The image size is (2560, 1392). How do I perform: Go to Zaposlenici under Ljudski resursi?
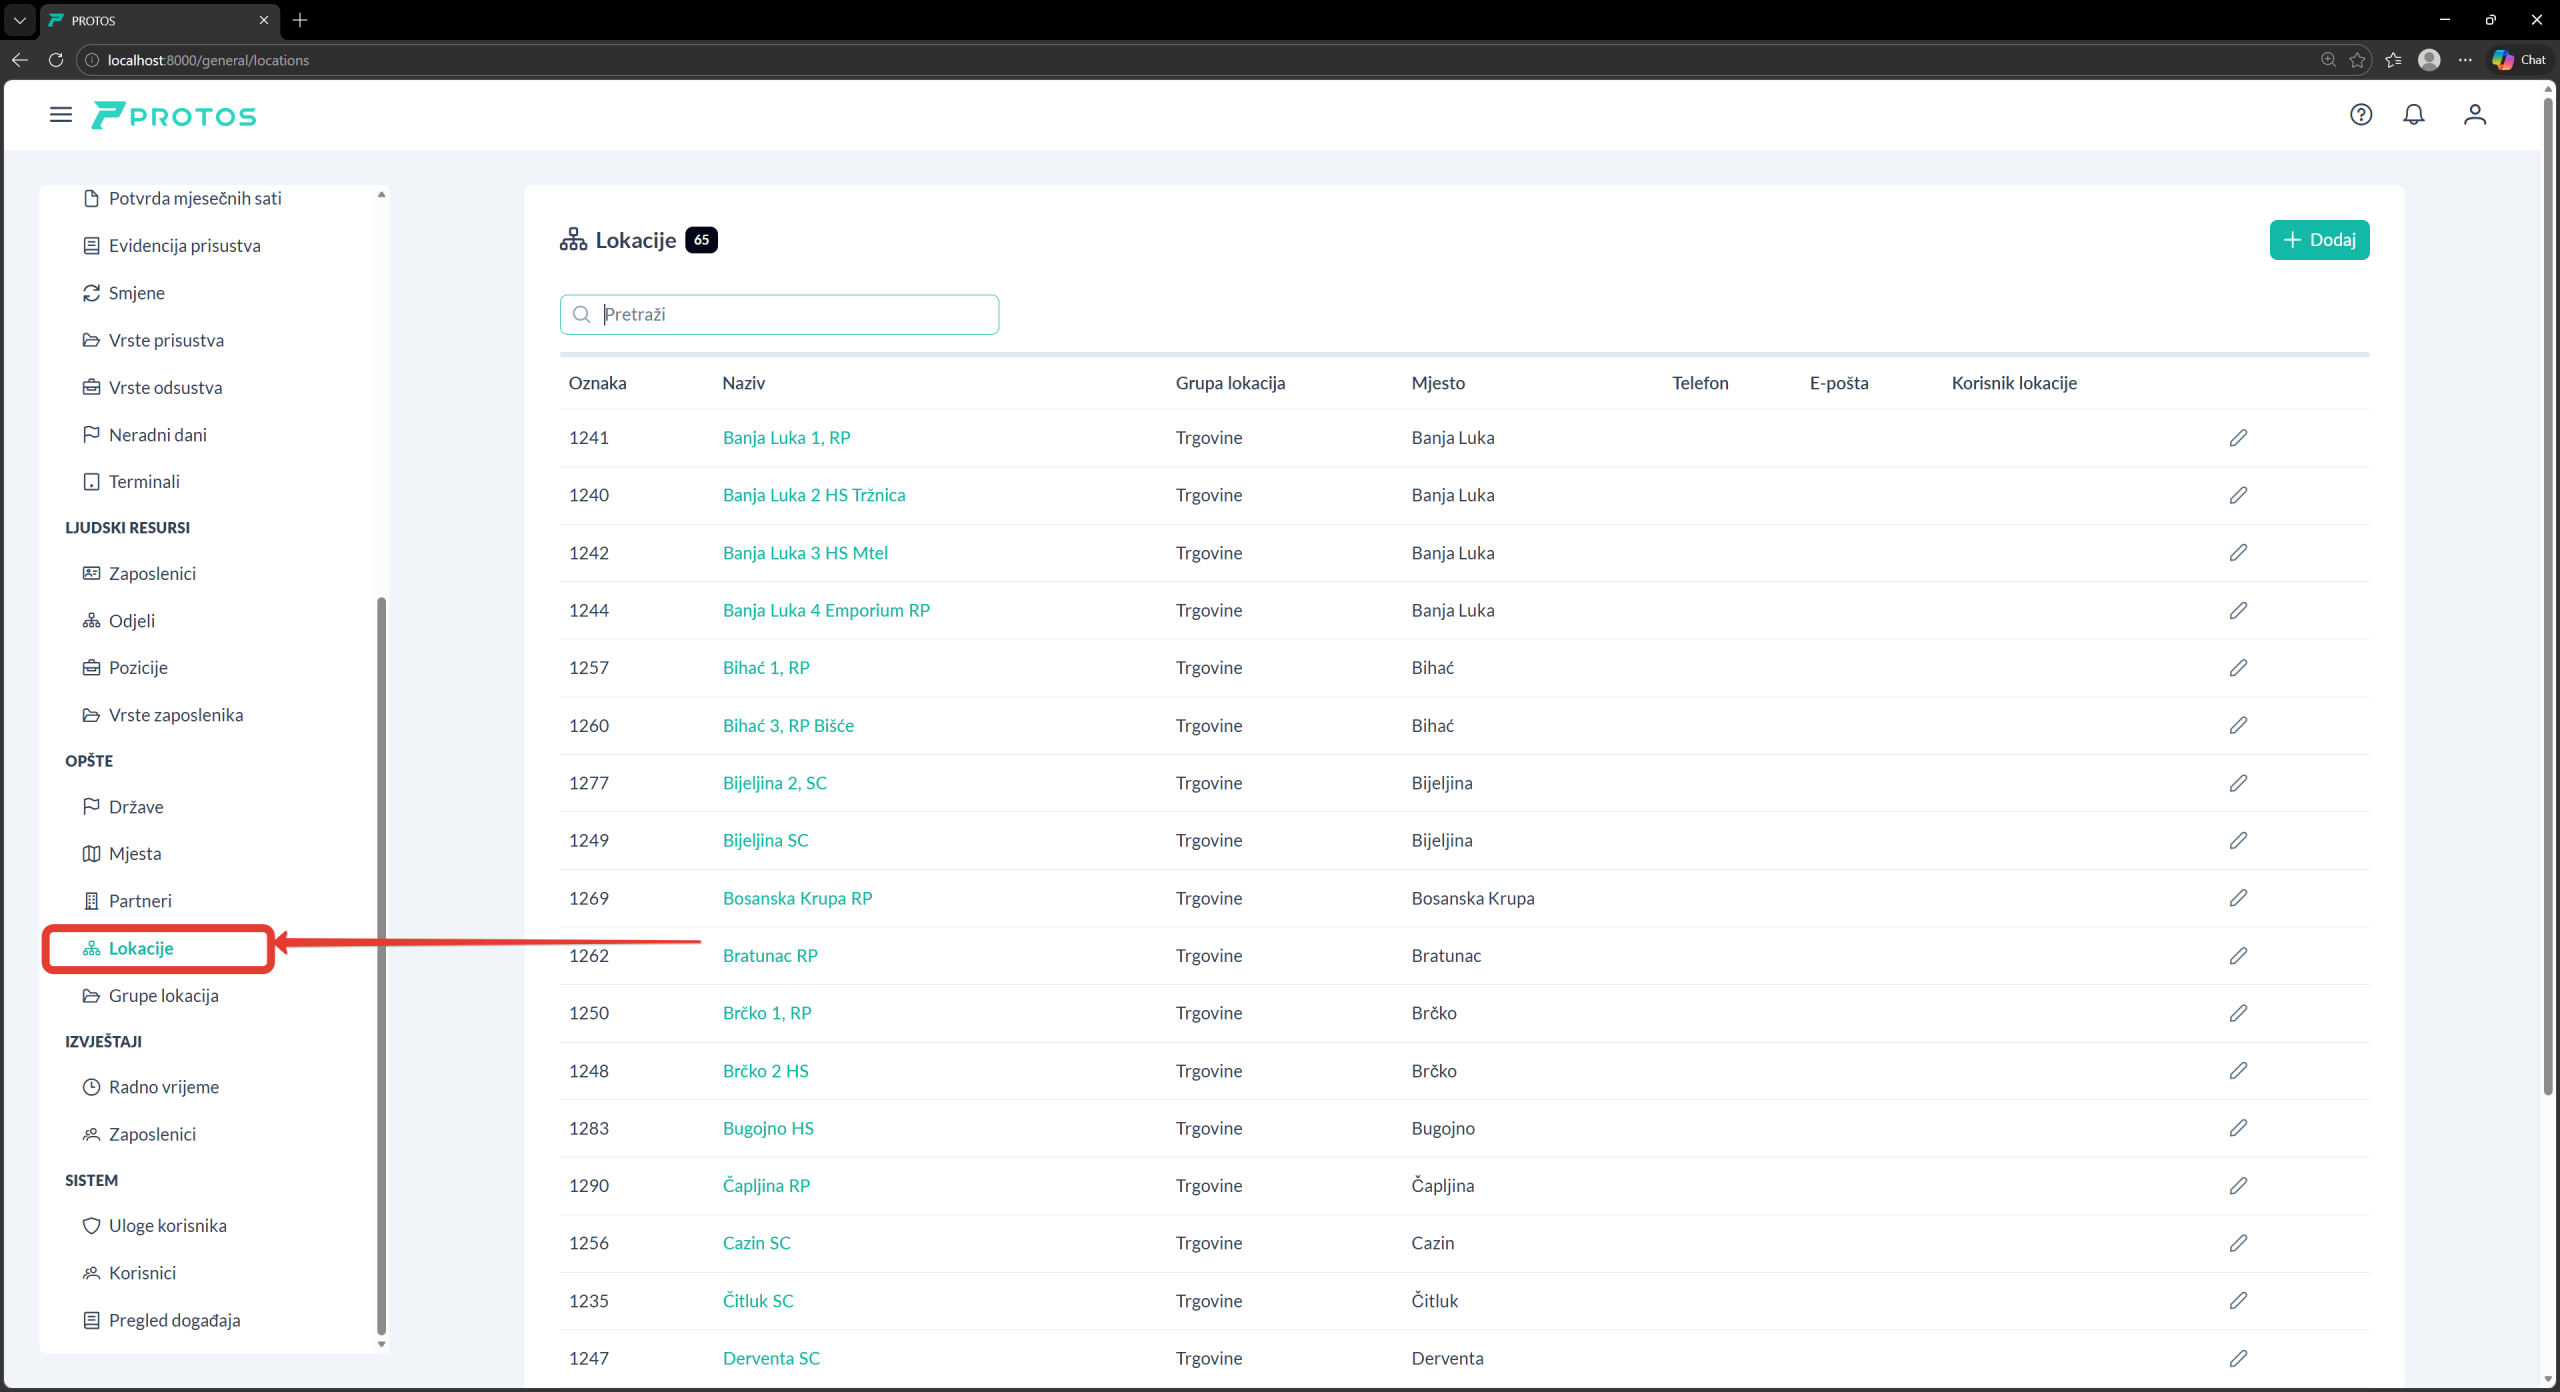click(x=152, y=574)
